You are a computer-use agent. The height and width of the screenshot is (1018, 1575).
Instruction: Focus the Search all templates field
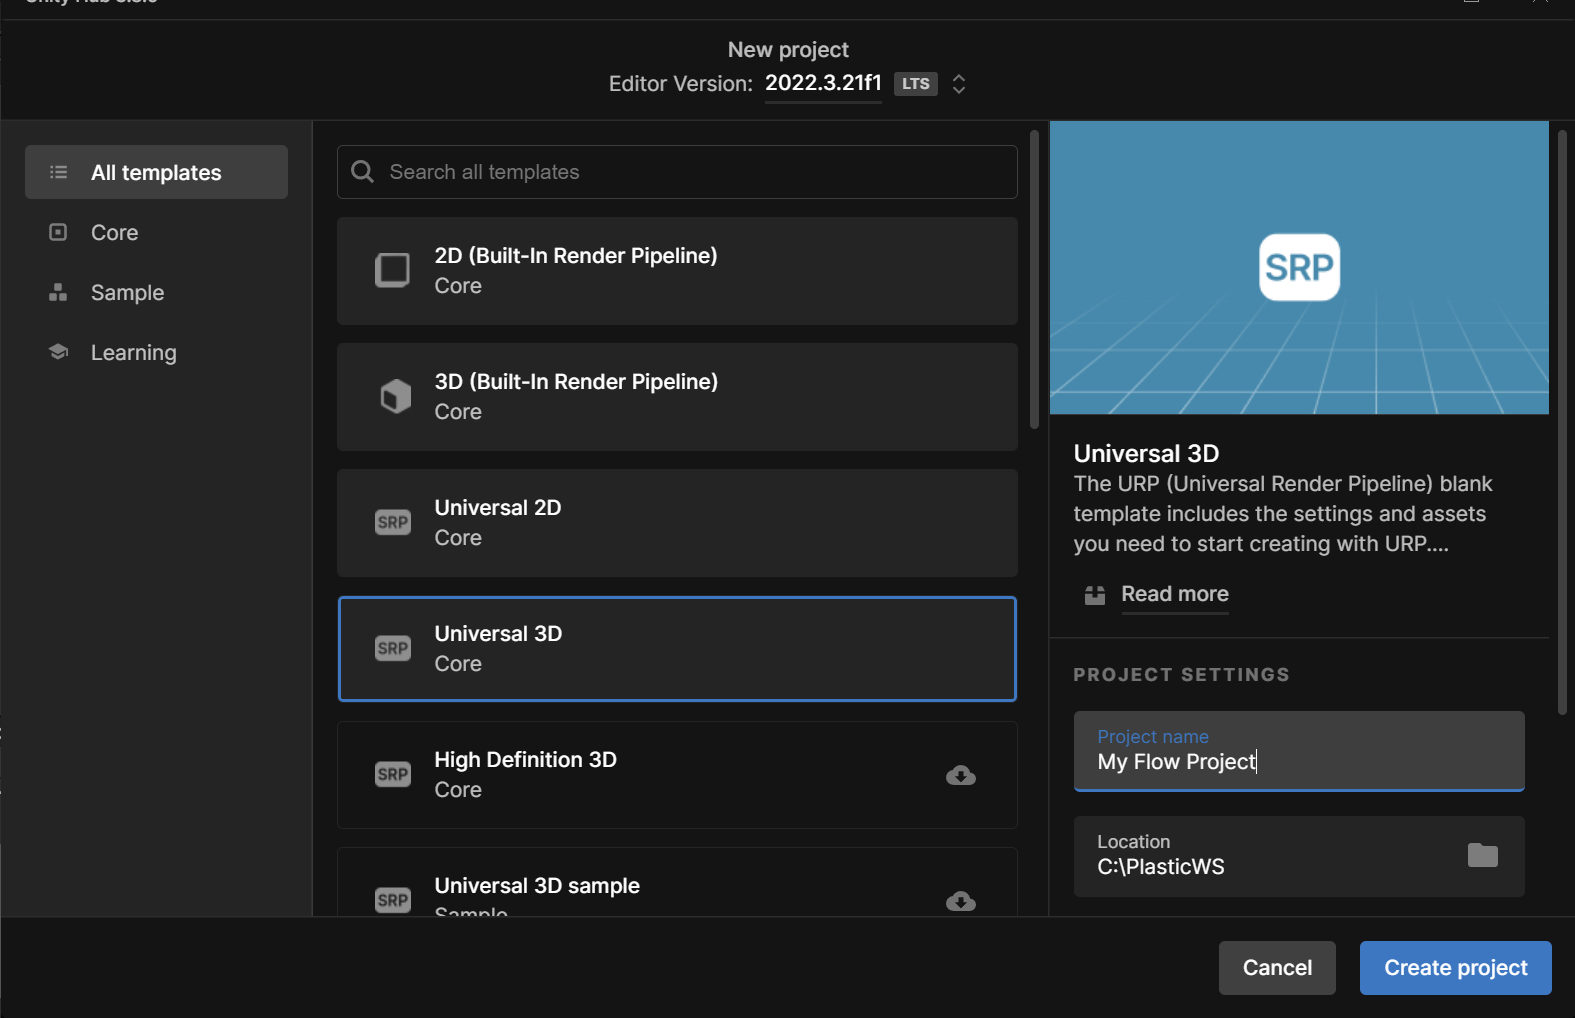[690, 172]
